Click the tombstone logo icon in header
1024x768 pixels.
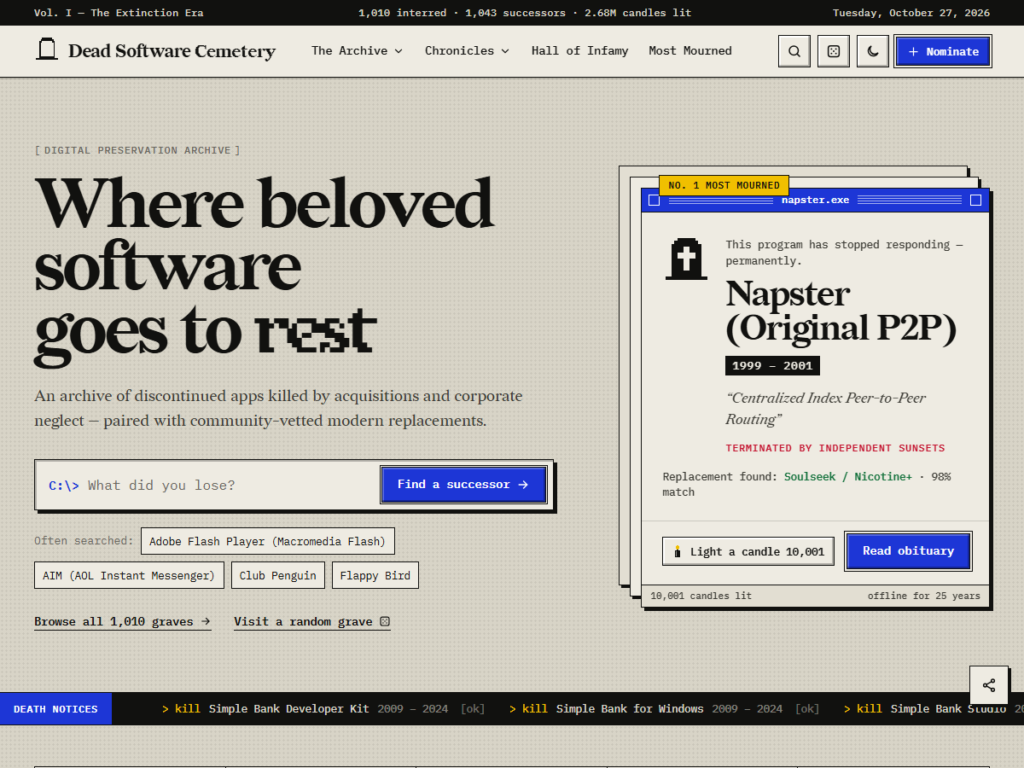click(x=46, y=50)
